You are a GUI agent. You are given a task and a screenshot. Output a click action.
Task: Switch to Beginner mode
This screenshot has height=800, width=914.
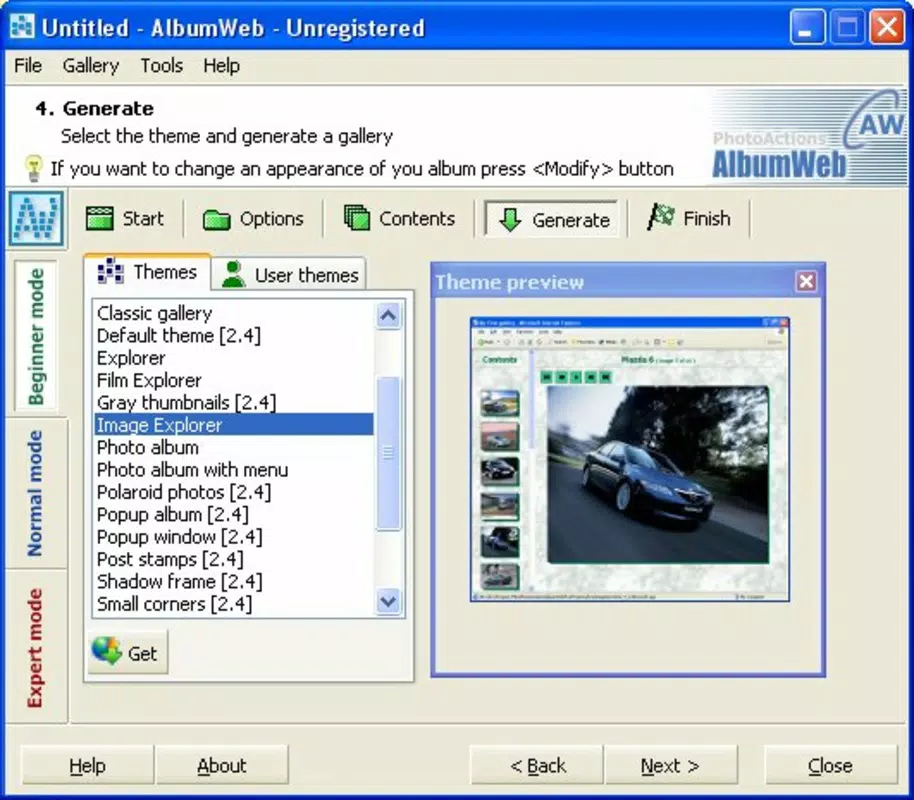pos(36,336)
